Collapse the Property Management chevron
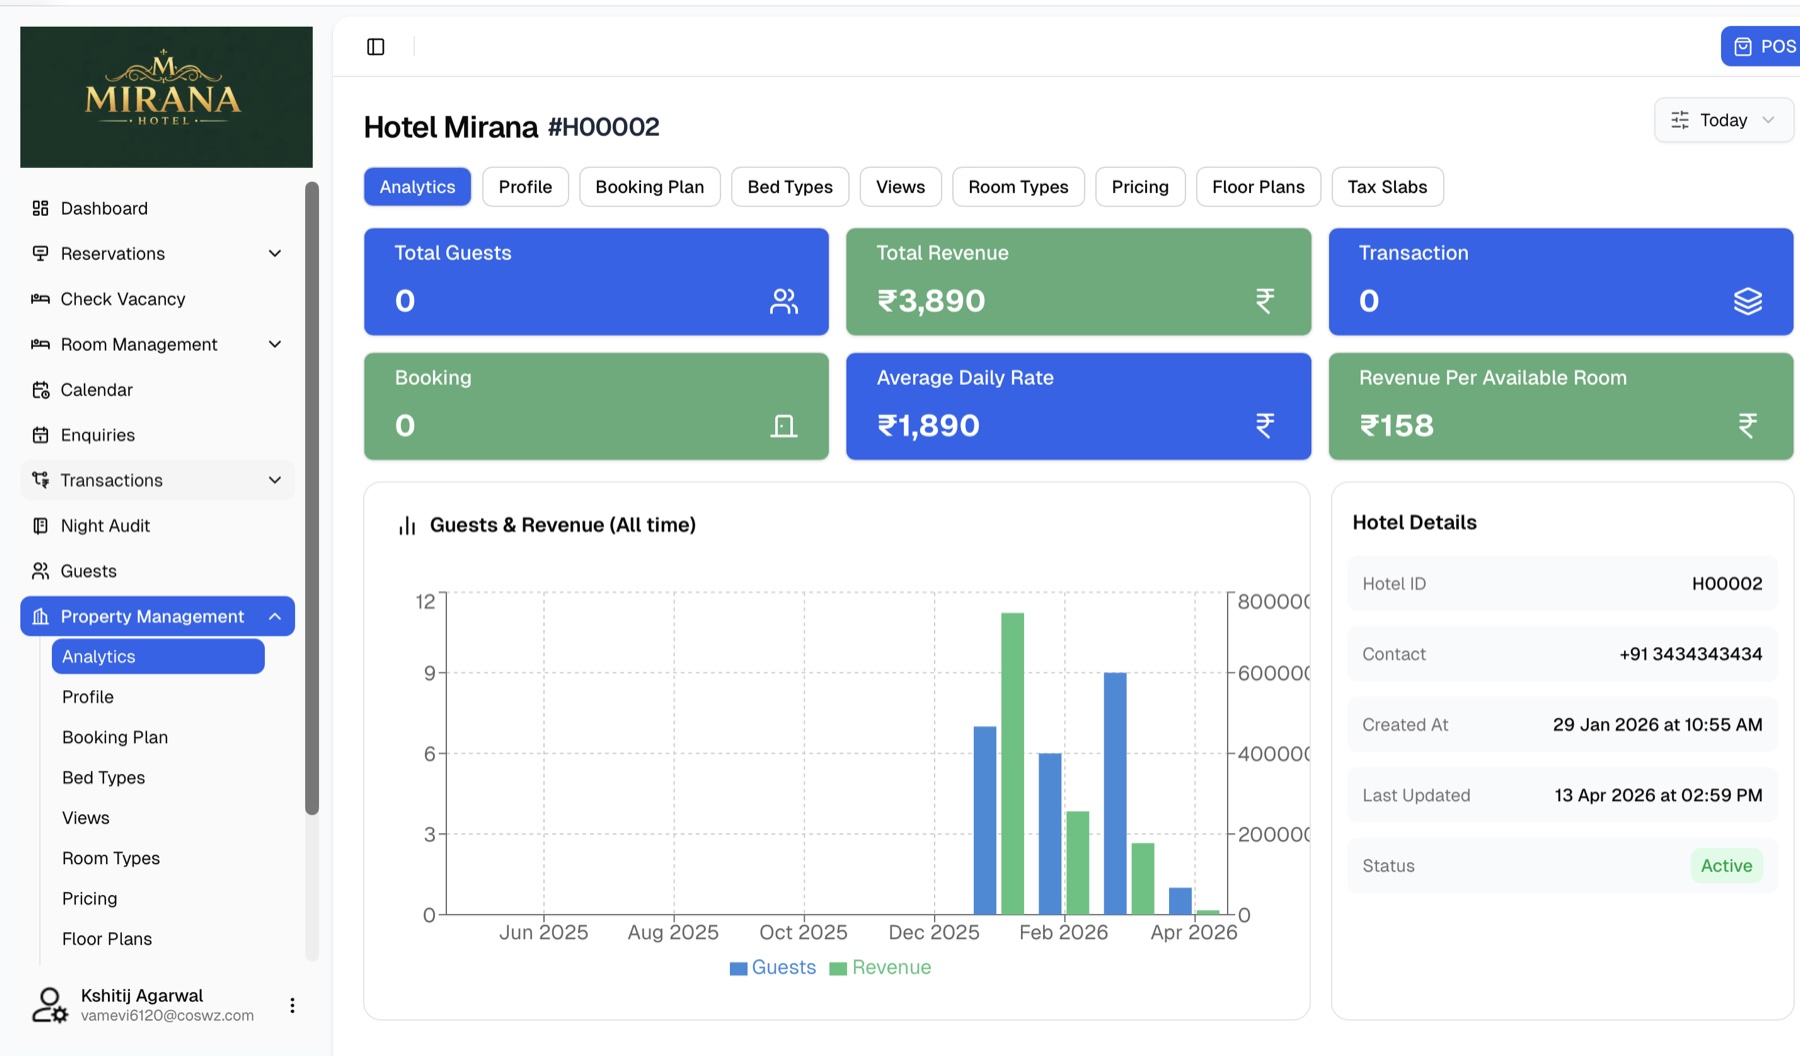 point(275,616)
